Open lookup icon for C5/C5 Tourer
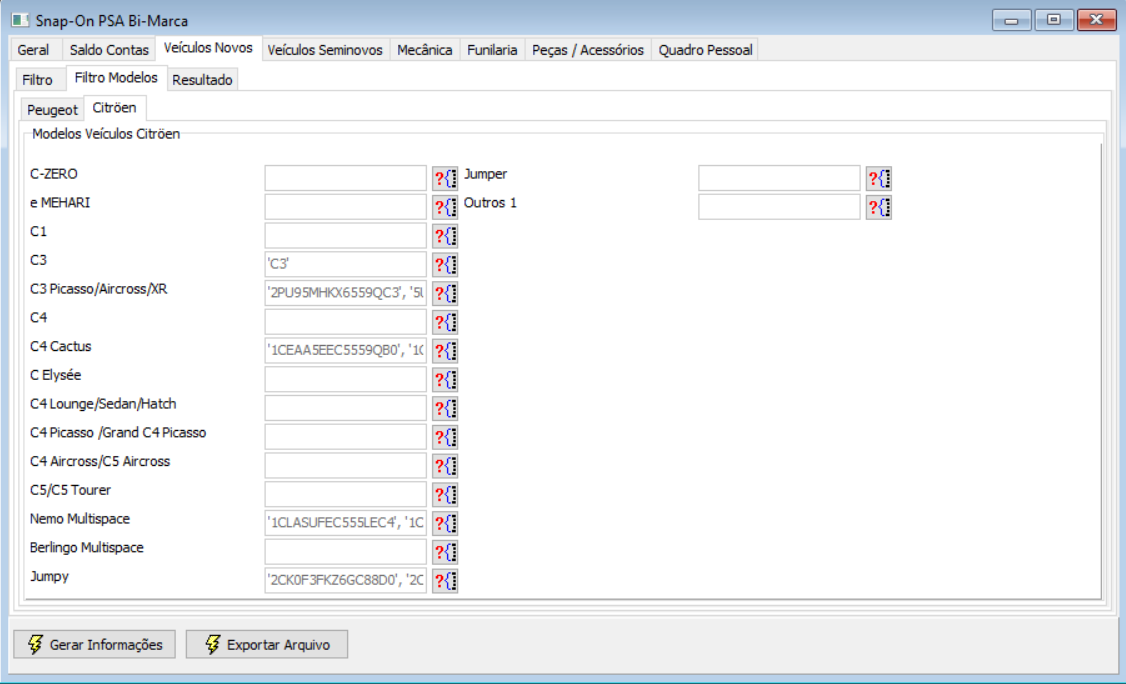This screenshot has height=684, width=1126. (x=445, y=494)
